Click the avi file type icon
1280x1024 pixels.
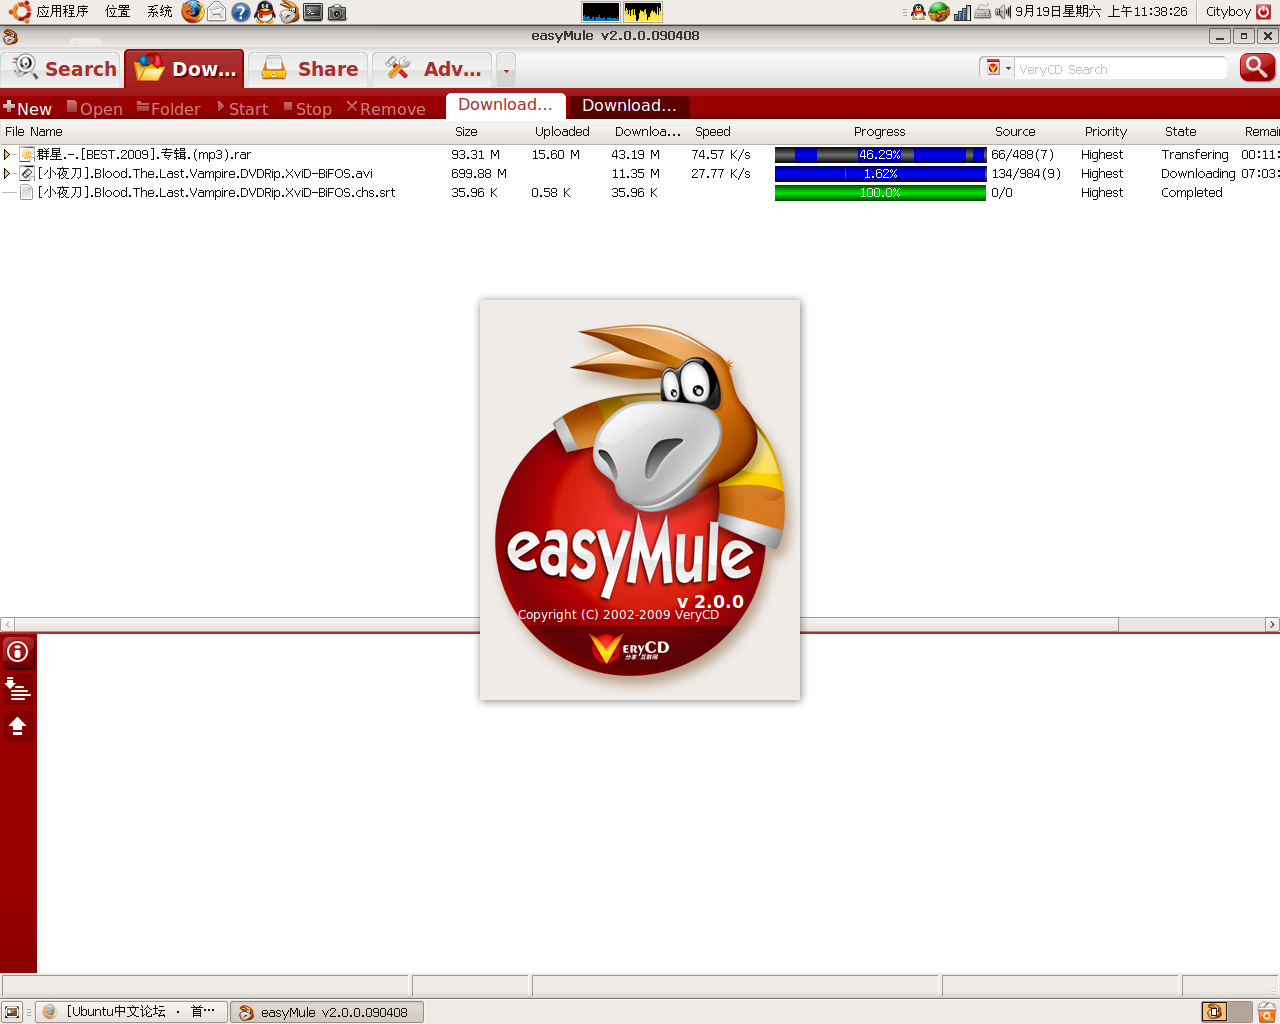pyautogui.click(x=27, y=174)
